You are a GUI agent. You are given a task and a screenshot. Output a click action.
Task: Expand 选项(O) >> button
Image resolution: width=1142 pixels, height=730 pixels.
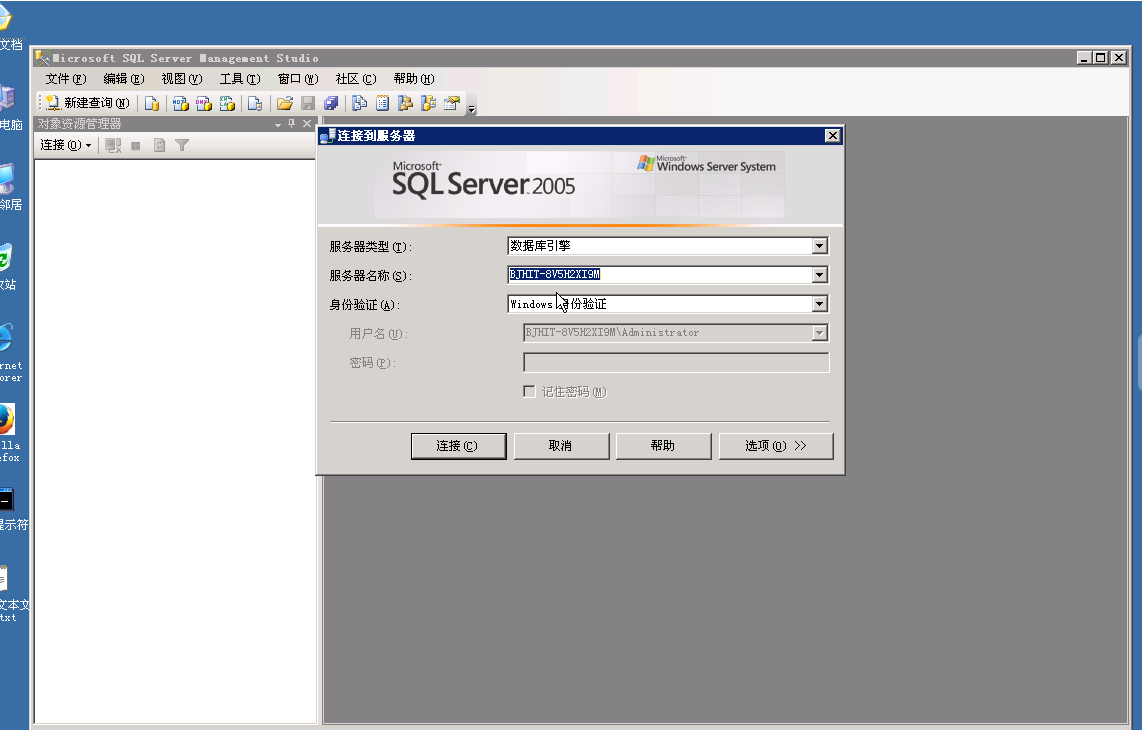pyautogui.click(x=776, y=446)
